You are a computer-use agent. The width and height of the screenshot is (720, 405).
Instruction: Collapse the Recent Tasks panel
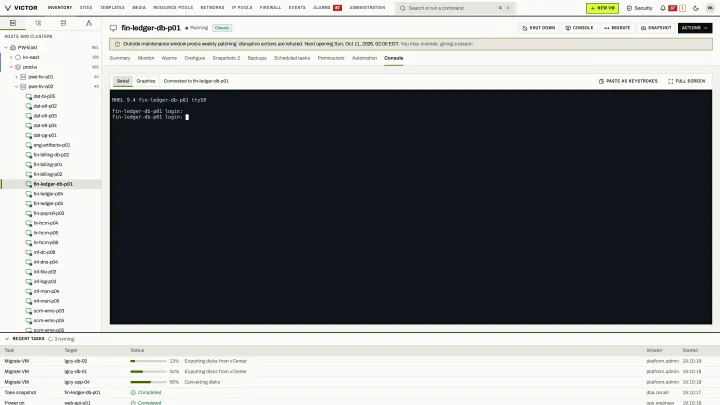pyautogui.click(x=7, y=339)
